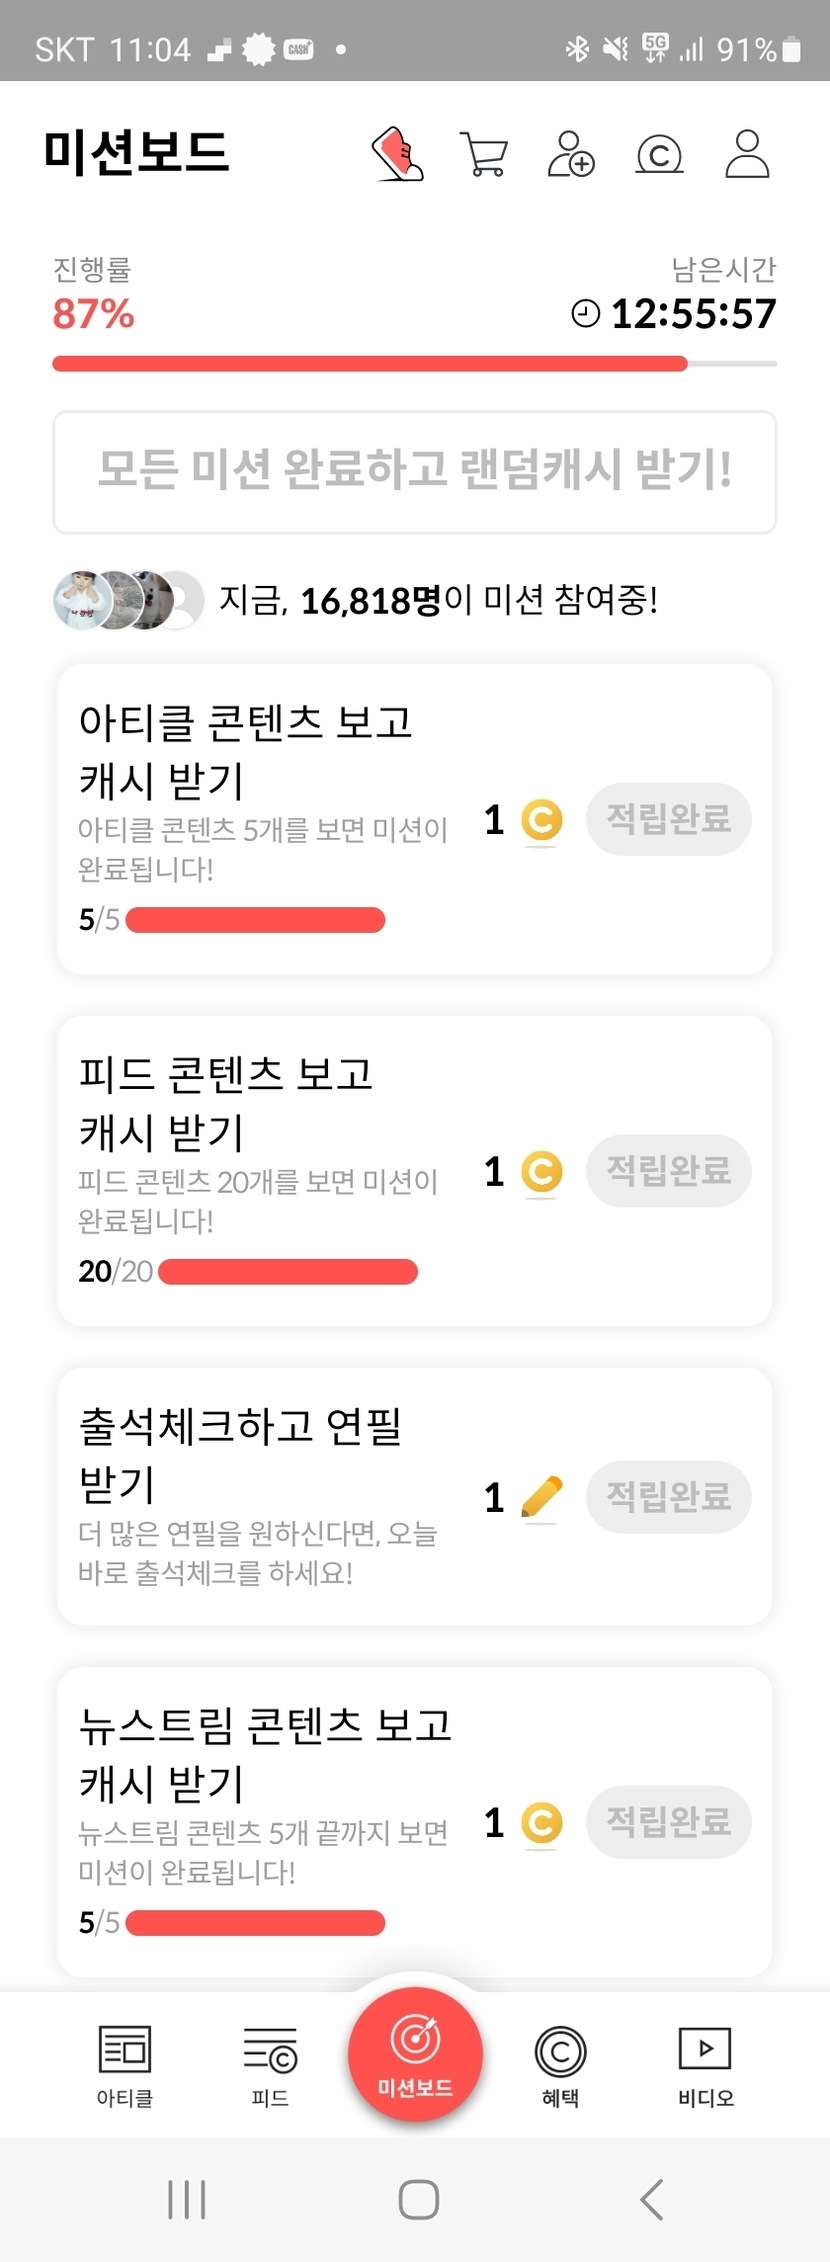Screen dimensions: 830x2262
Task: Tap 모든 미션 완료하고 랜덤캐시 받기 button
Action: pos(415,471)
